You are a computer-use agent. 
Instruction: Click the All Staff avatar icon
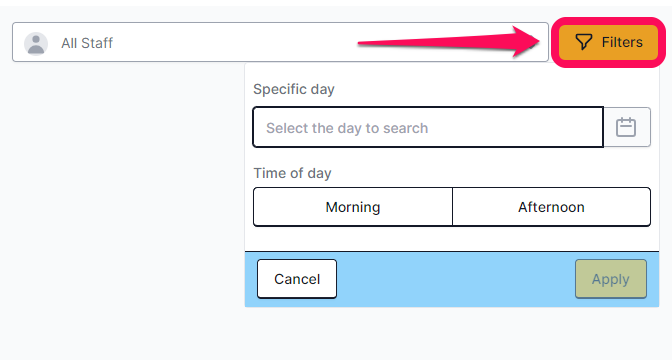pos(36,43)
